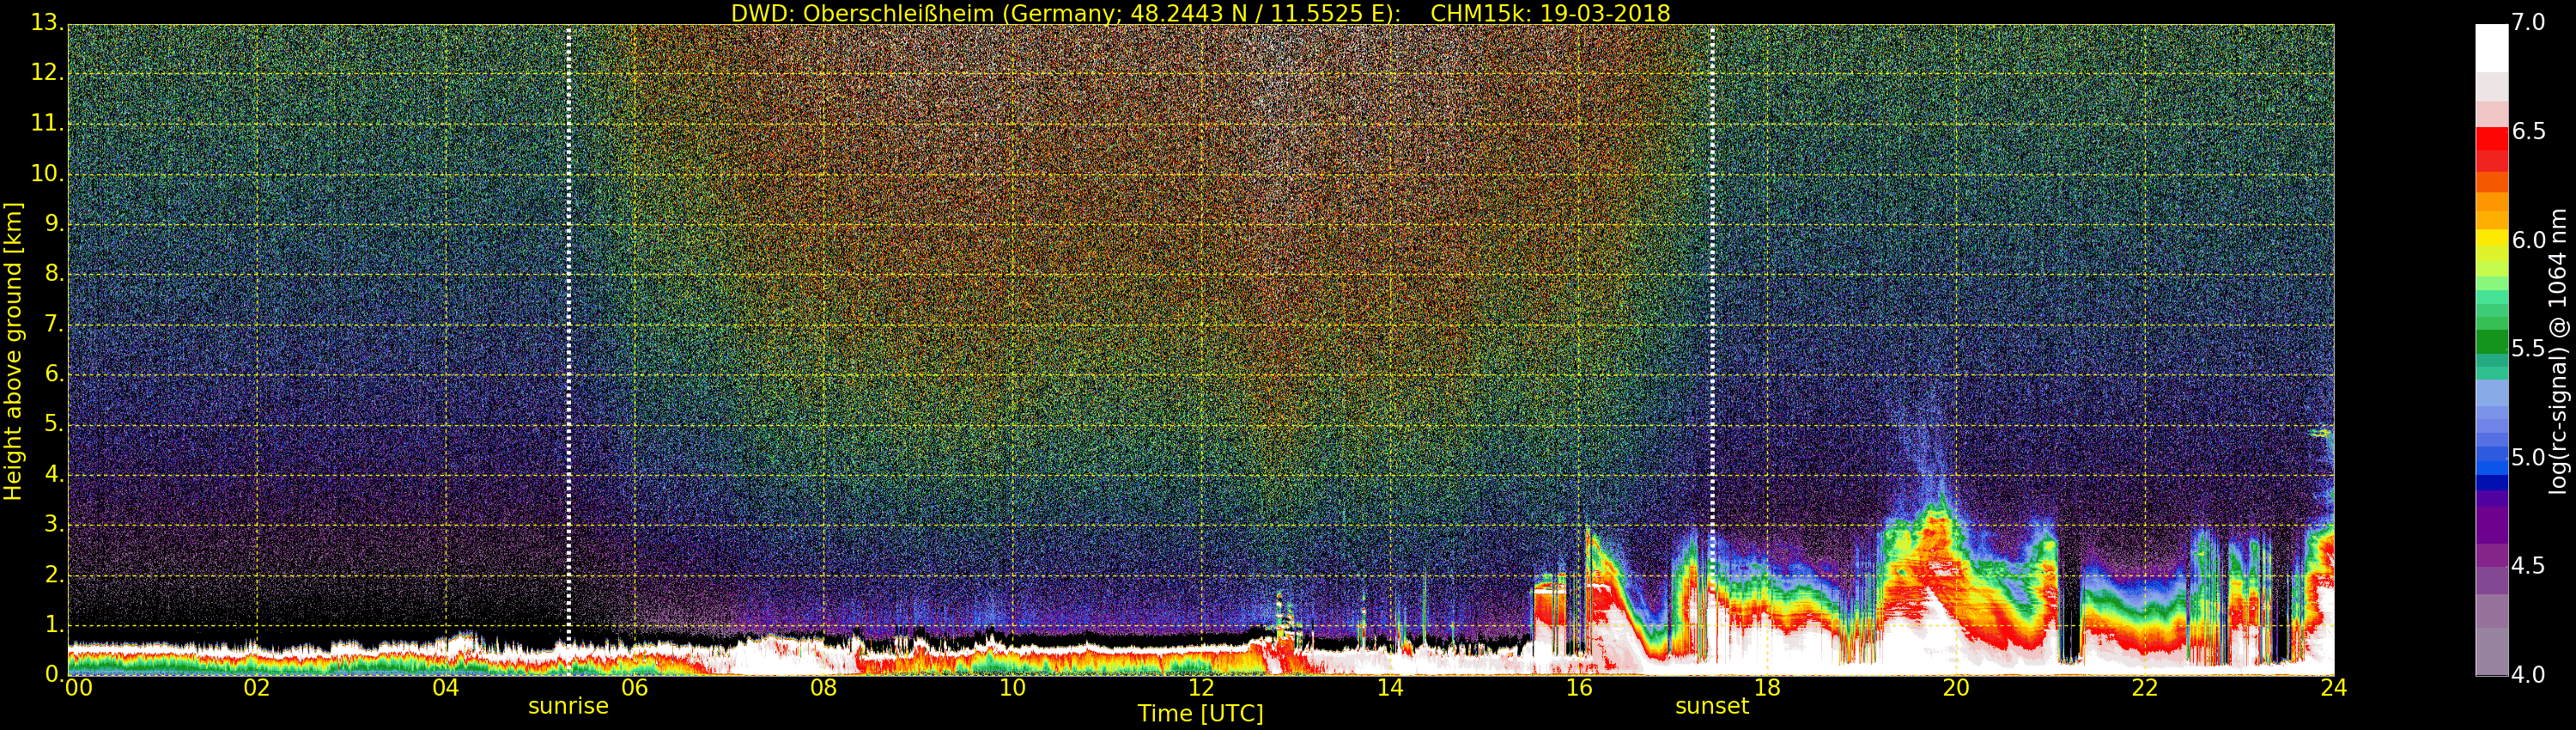2576x730 pixels.
Task: Click the colorbar '6.5' value label
Action: click(x=2529, y=132)
